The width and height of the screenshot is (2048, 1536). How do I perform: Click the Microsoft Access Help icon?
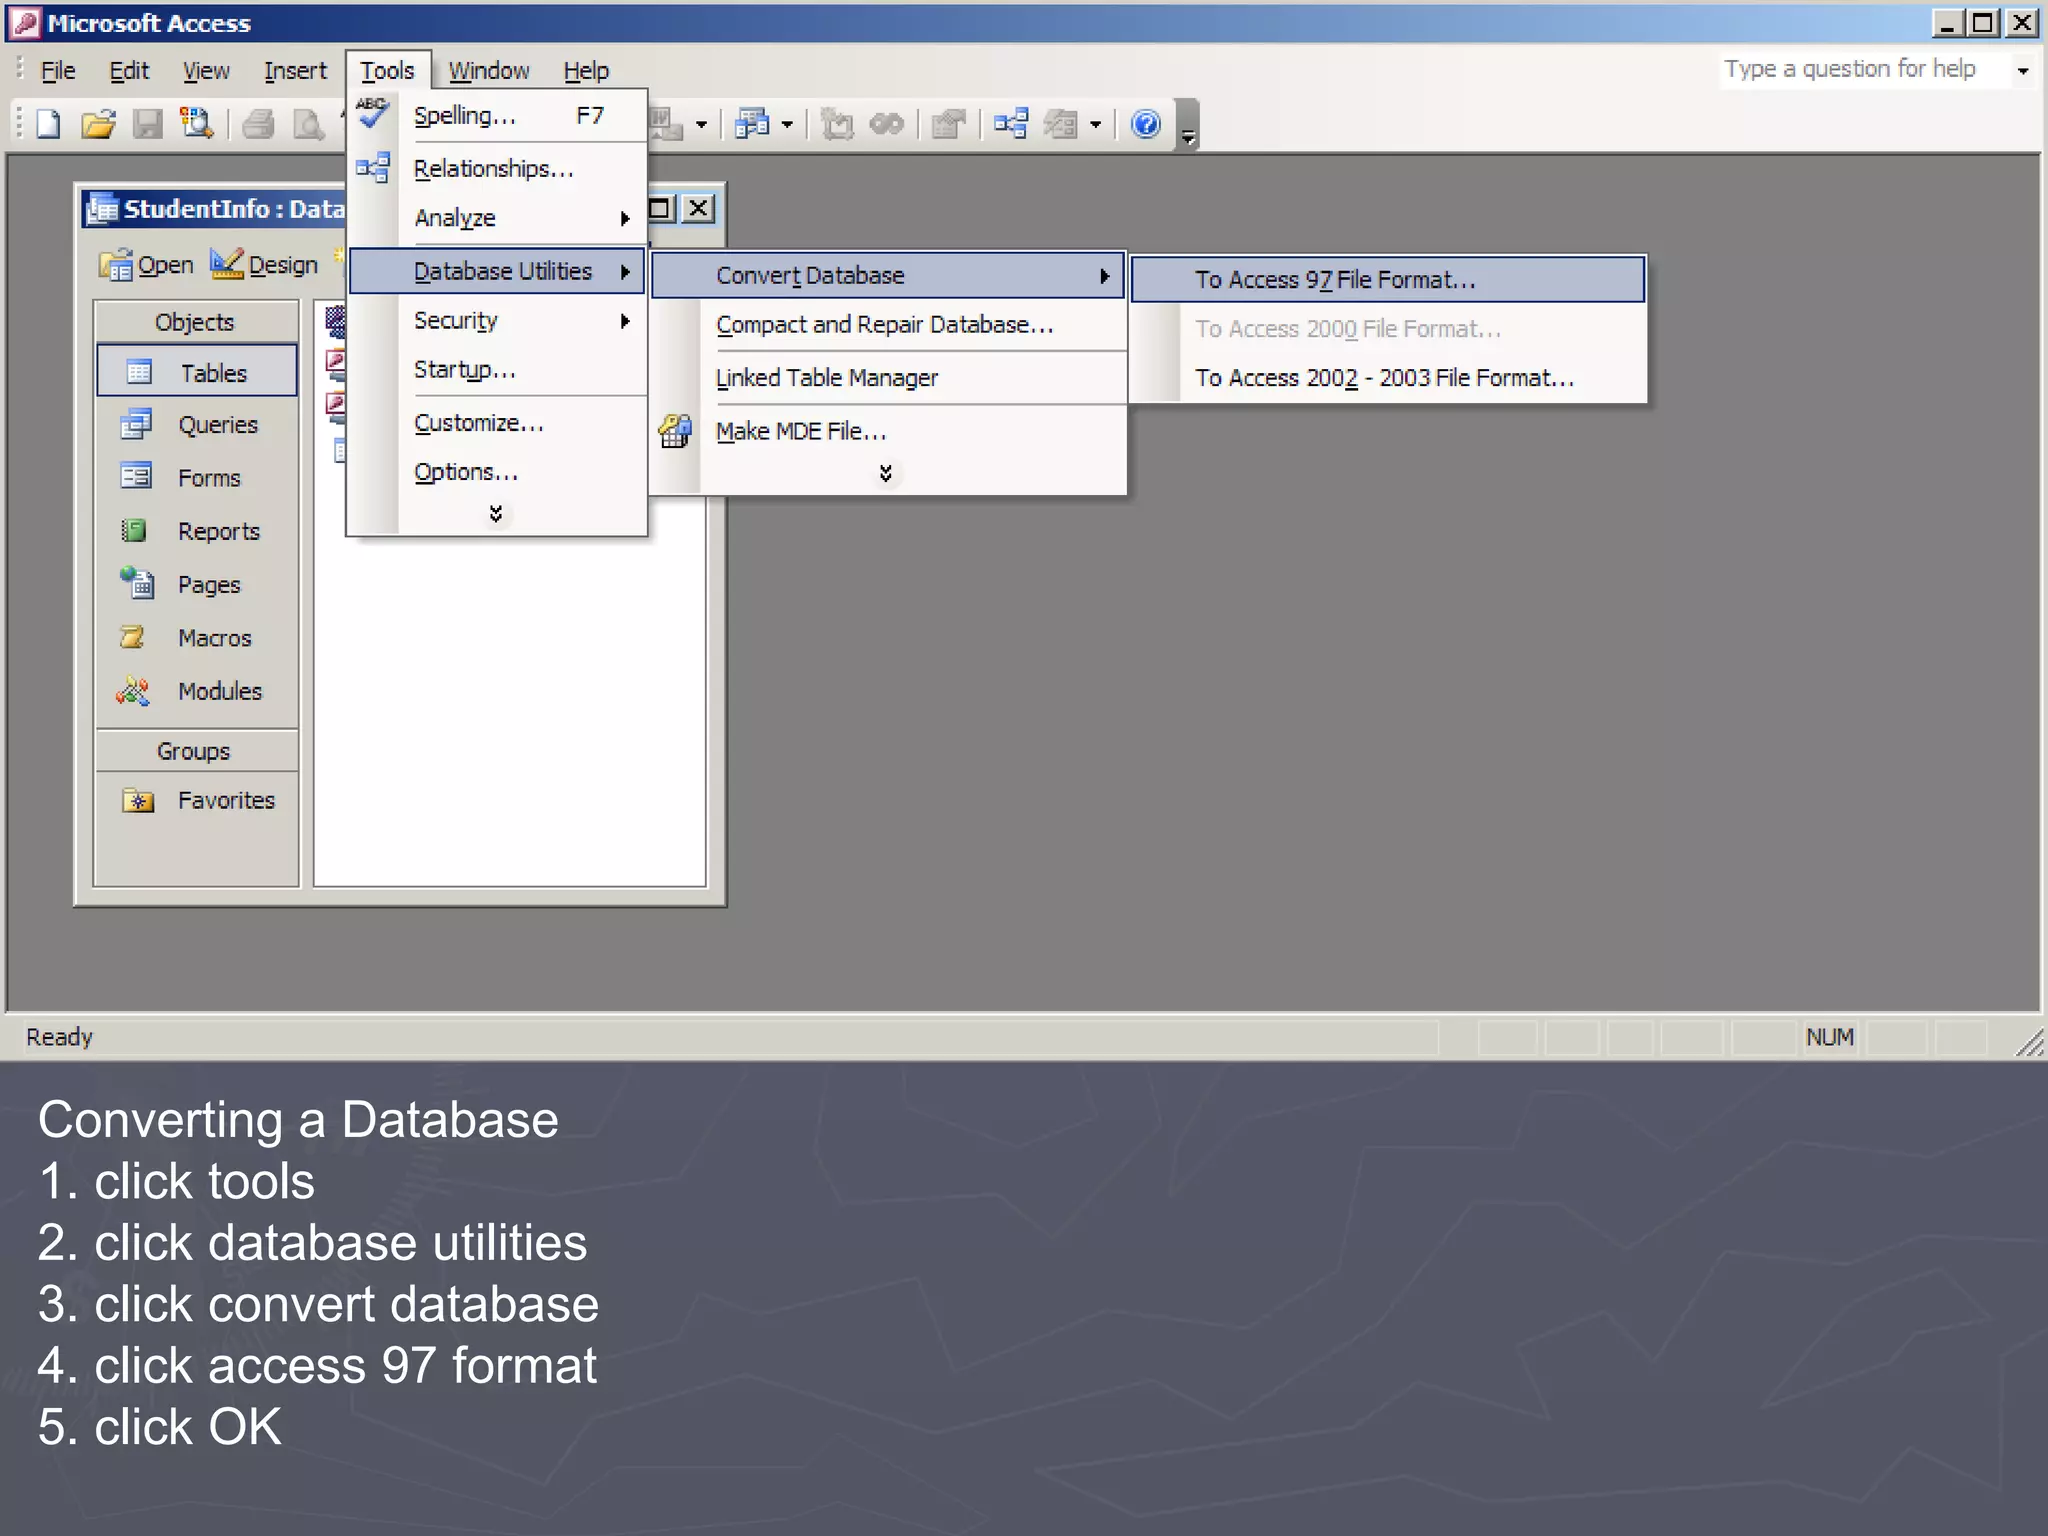(1145, 124)
